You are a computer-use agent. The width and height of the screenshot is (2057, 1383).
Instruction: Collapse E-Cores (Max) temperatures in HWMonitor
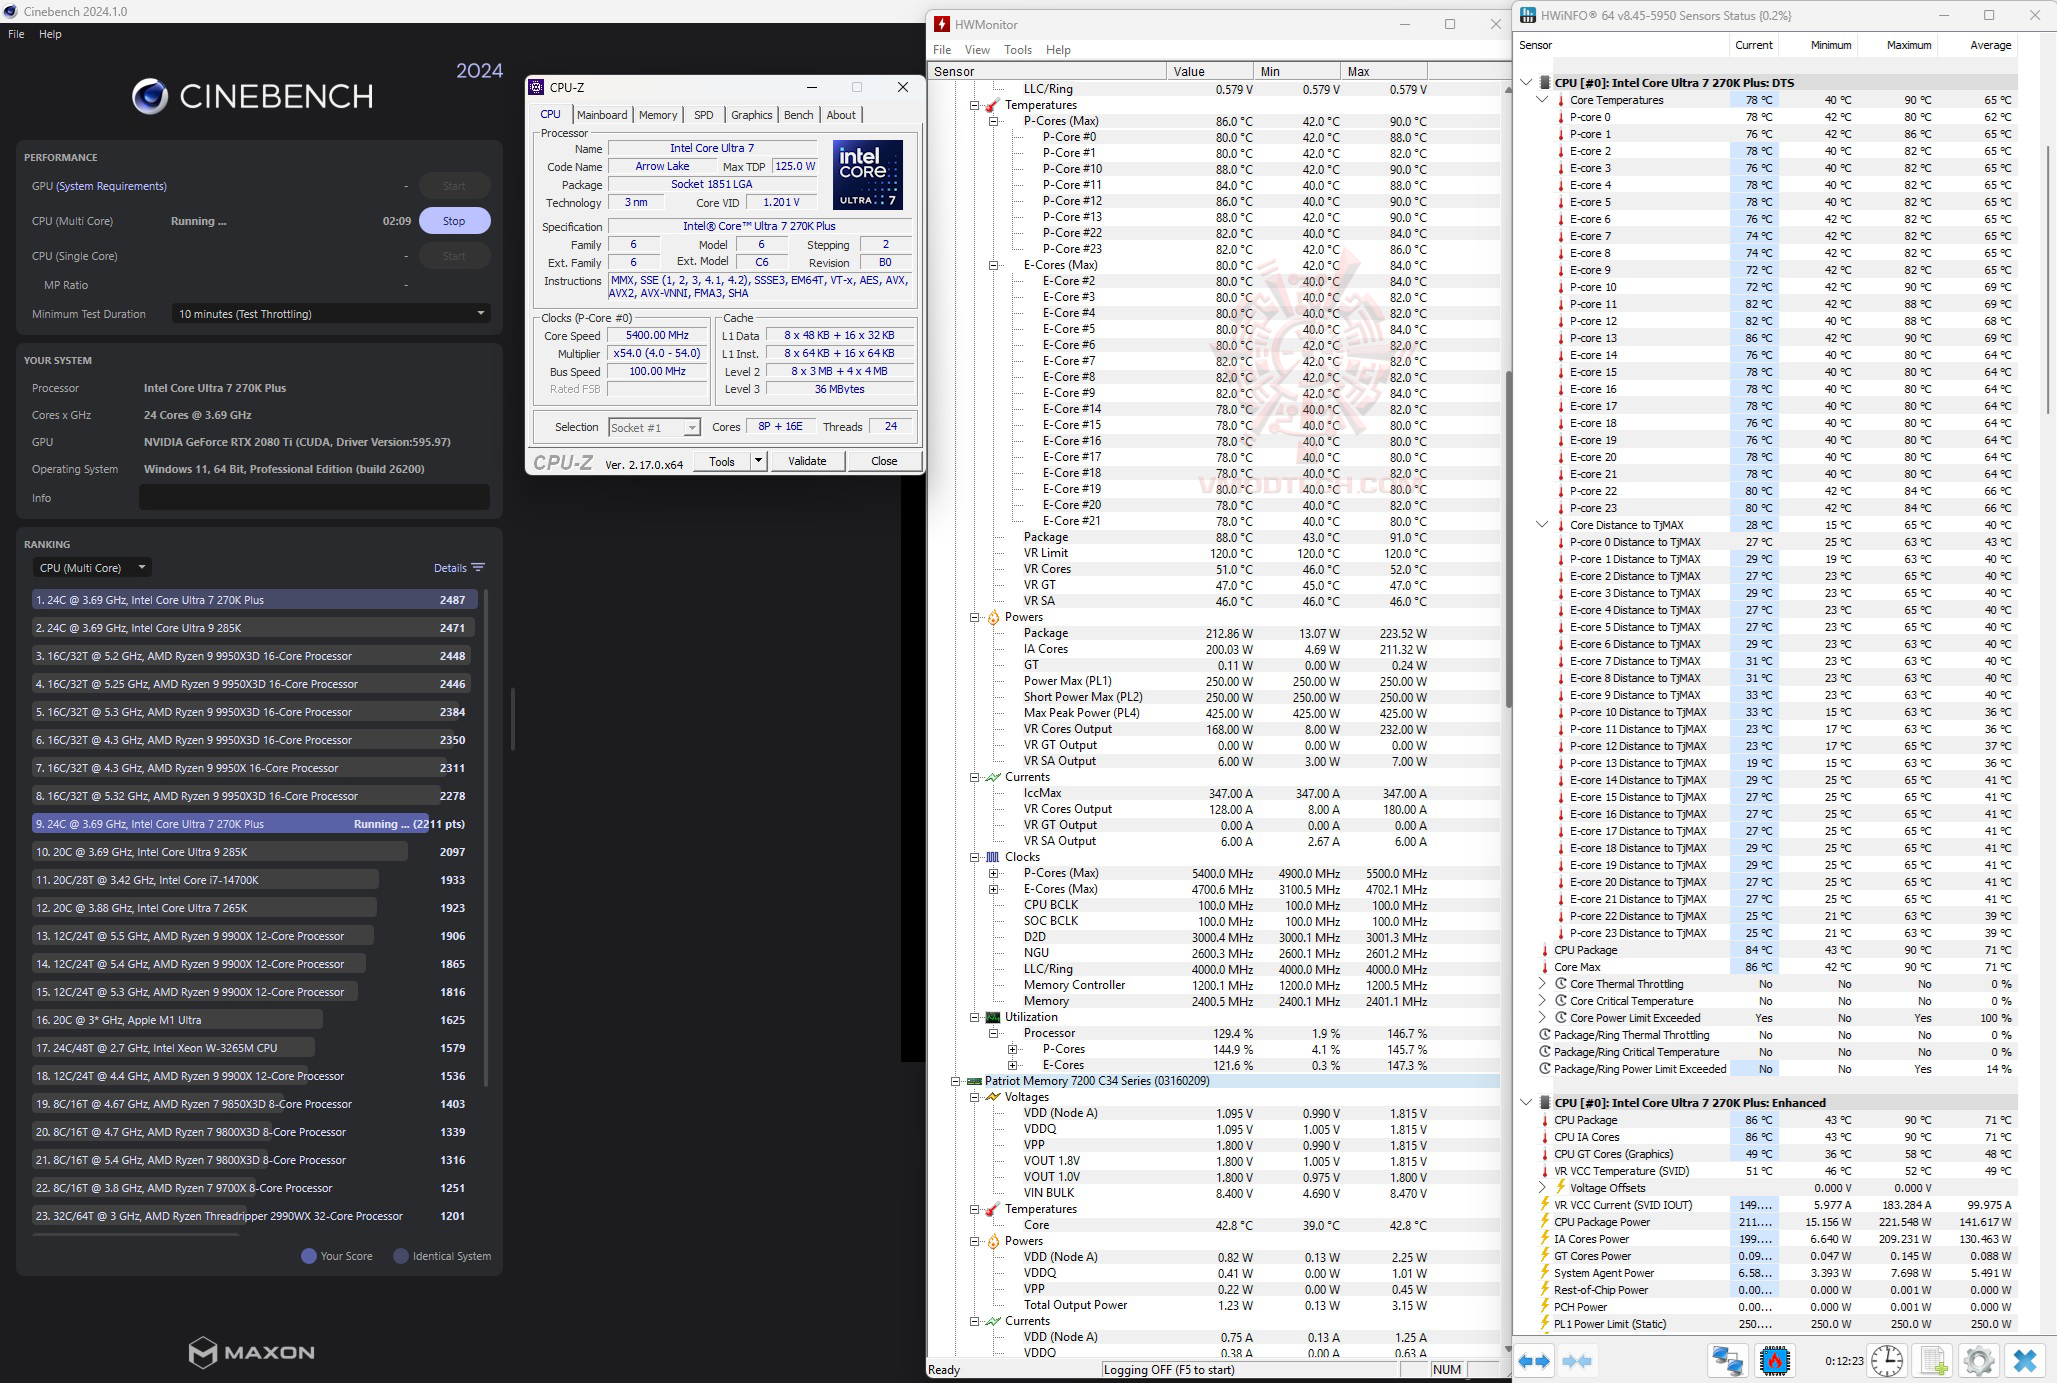994,265
